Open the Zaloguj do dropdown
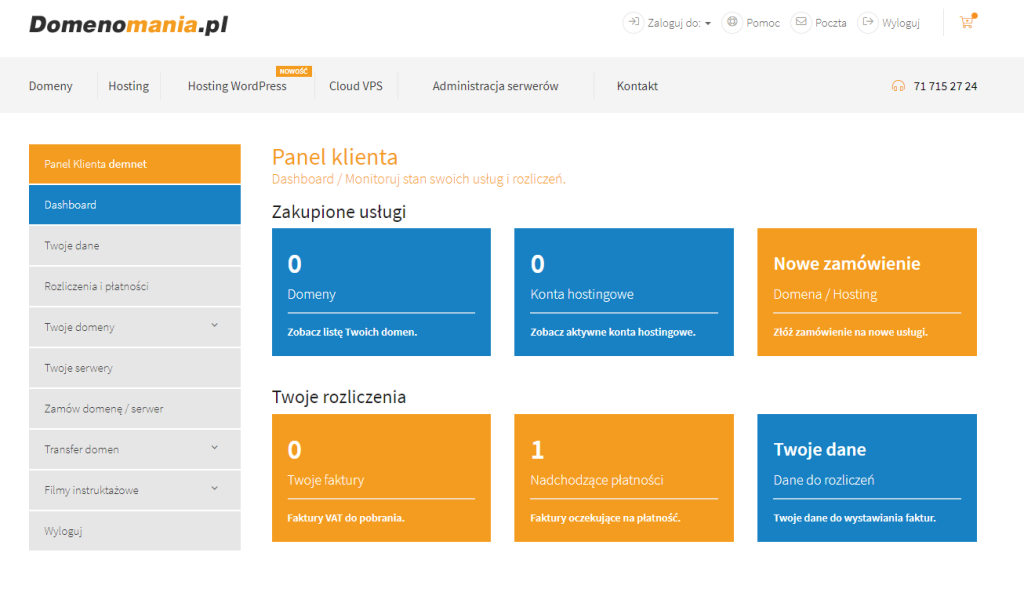Viewport: 1024px width, 596px height. coord(680,23)
